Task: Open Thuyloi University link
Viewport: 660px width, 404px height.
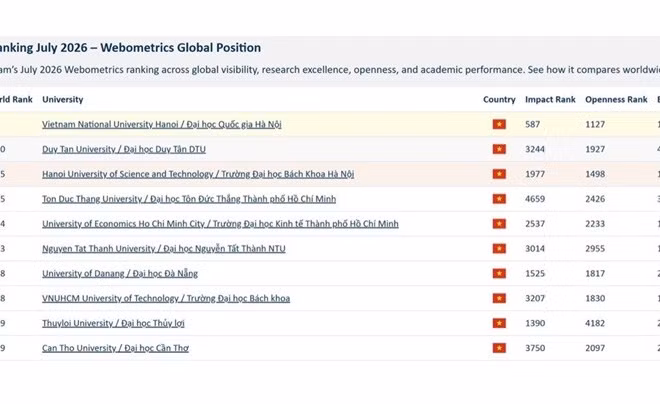Action: 113,323
